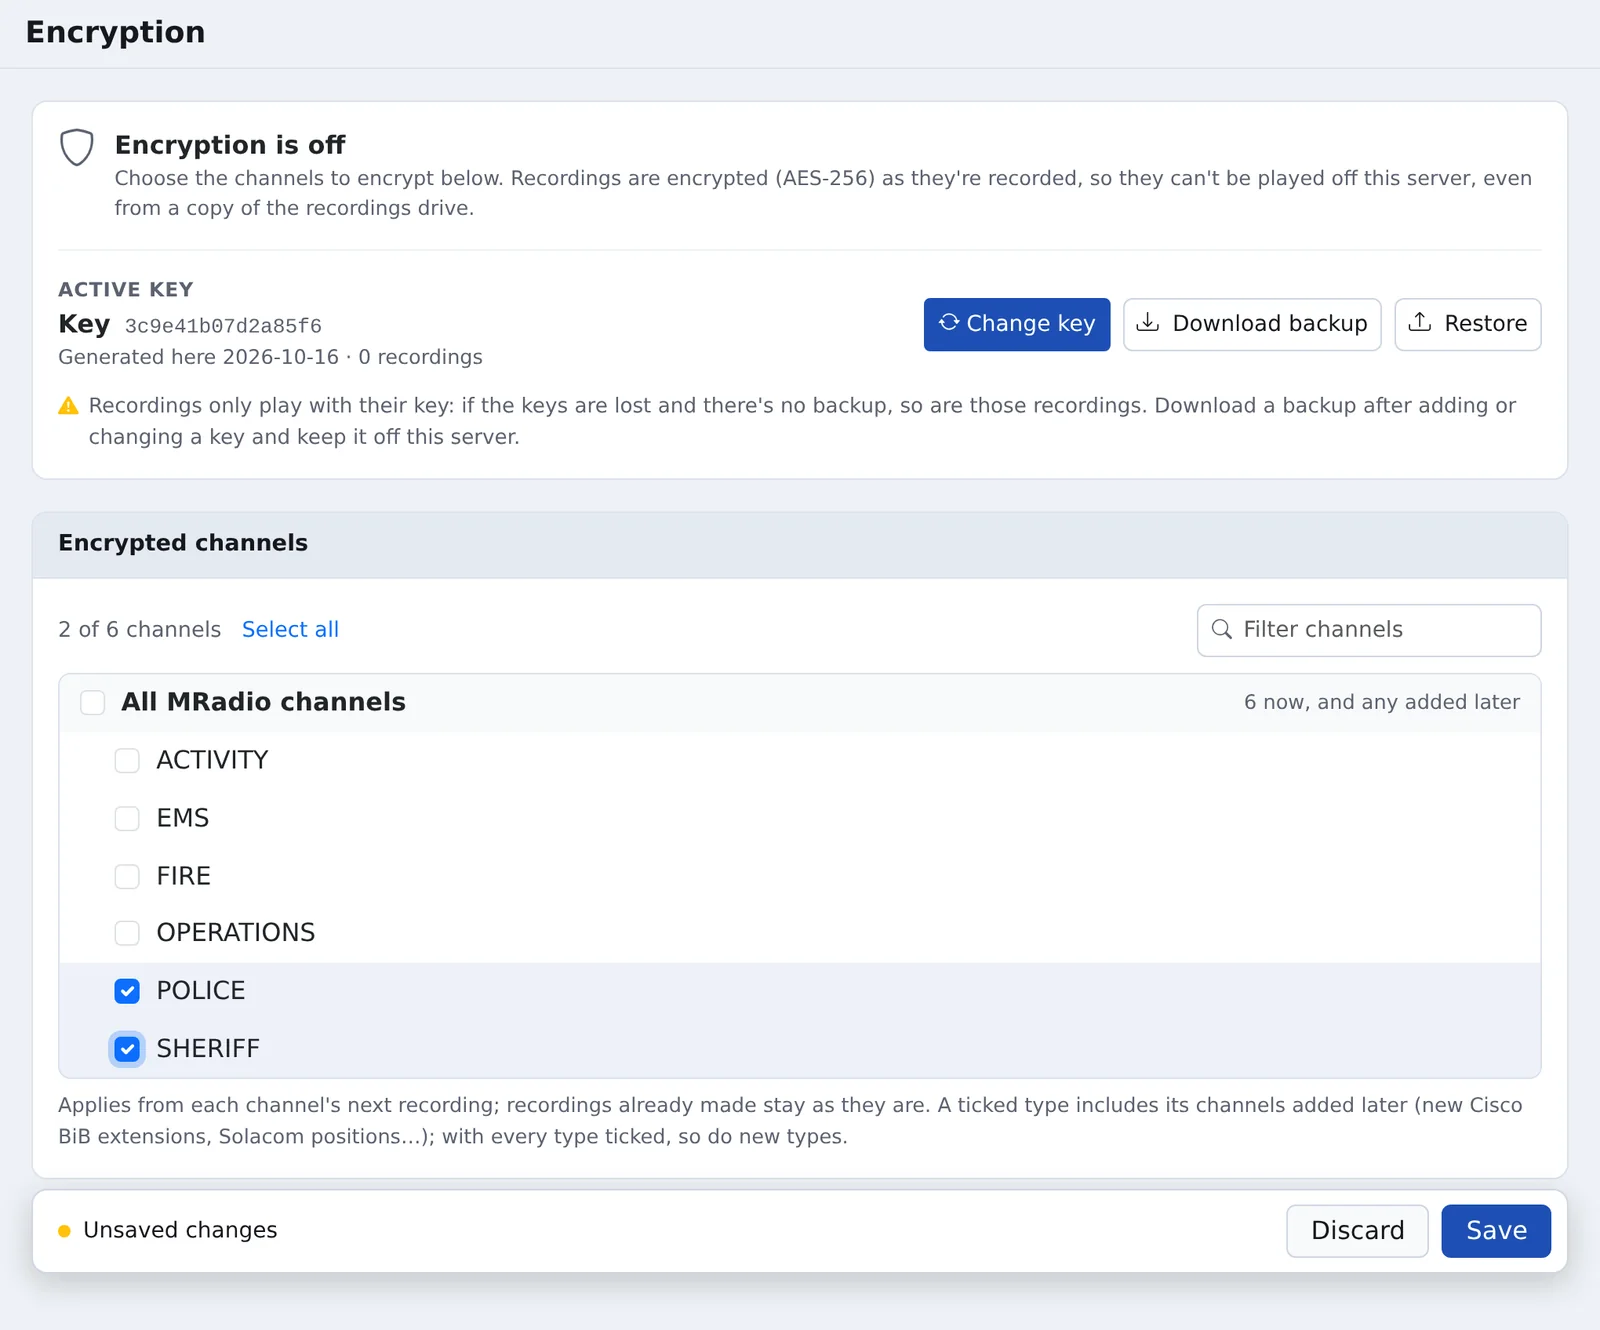This screenshot has width=1600, height=1330.
Task: Click the yellow warning triangle icon
Action: [68, 406]
